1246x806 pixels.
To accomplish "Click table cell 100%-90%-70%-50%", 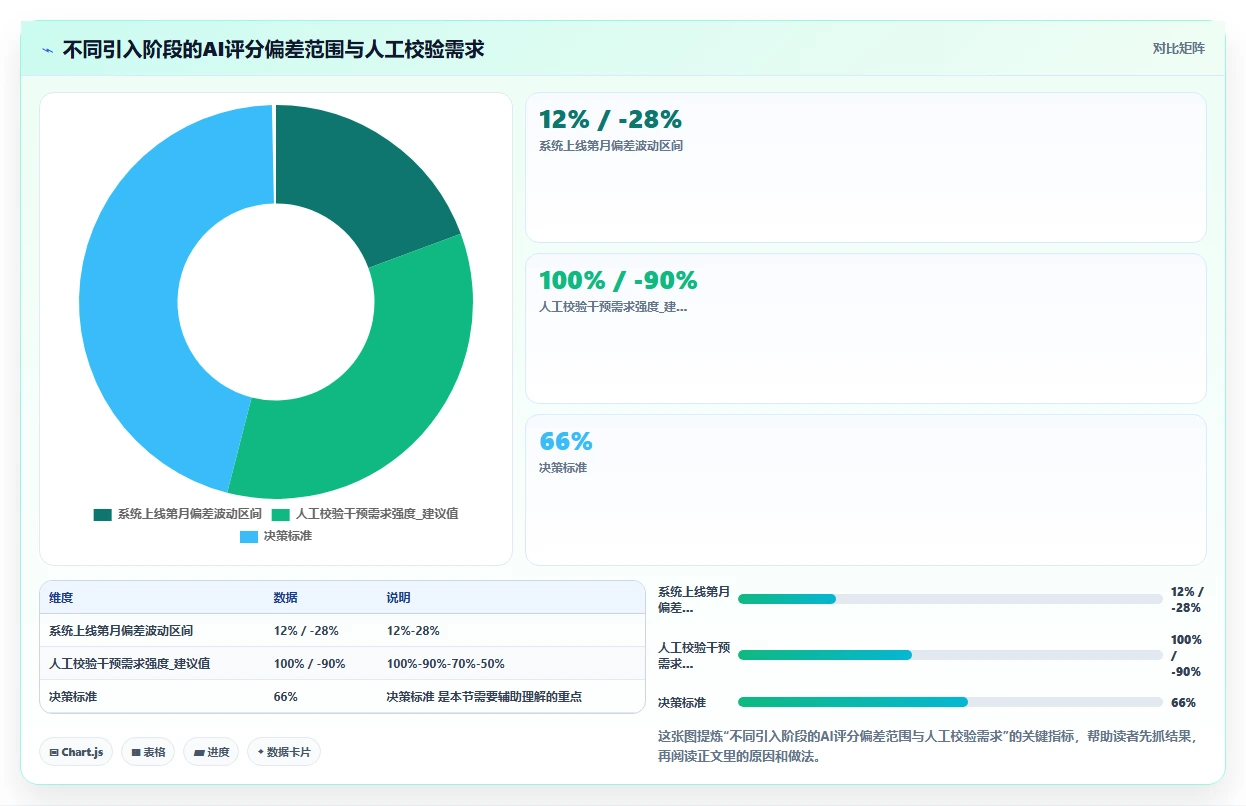I will pyautogui.click(x=445, y=664).
